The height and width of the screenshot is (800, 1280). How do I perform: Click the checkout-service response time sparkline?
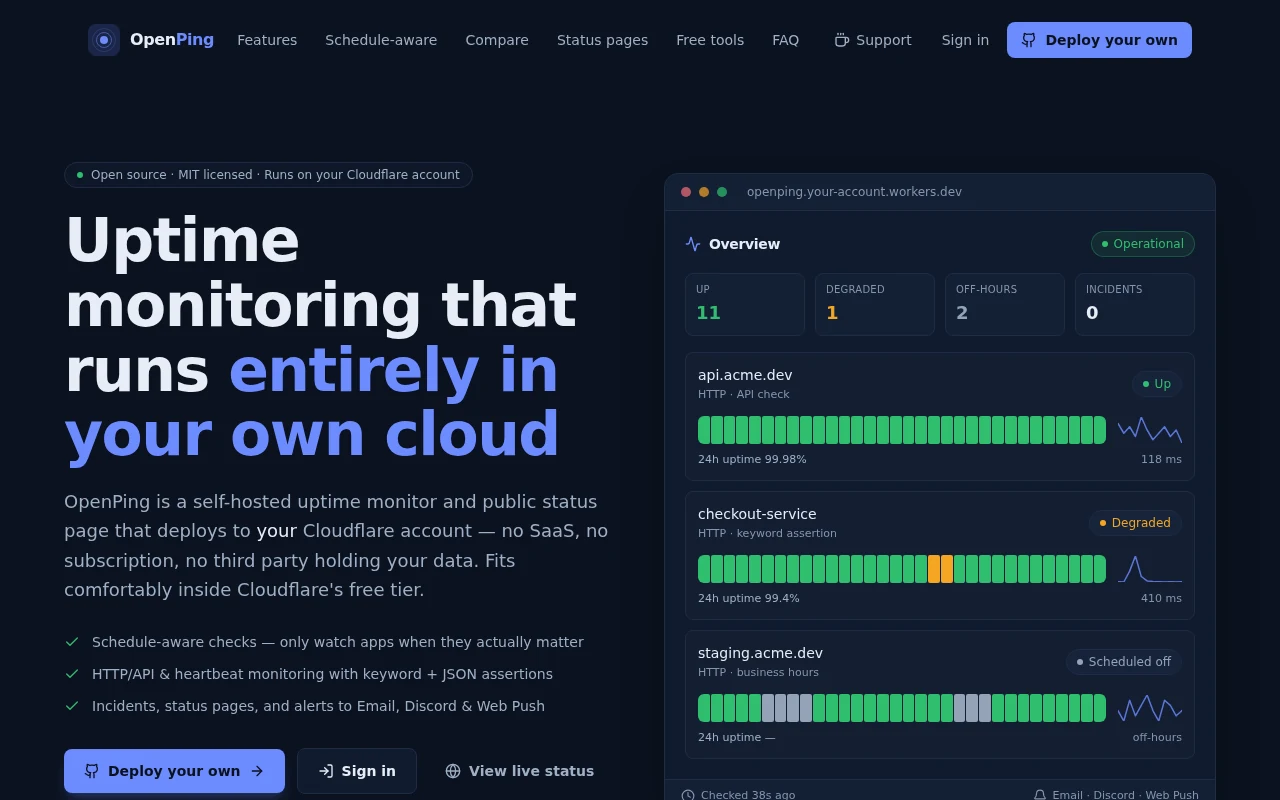[x=1150, y=569]
